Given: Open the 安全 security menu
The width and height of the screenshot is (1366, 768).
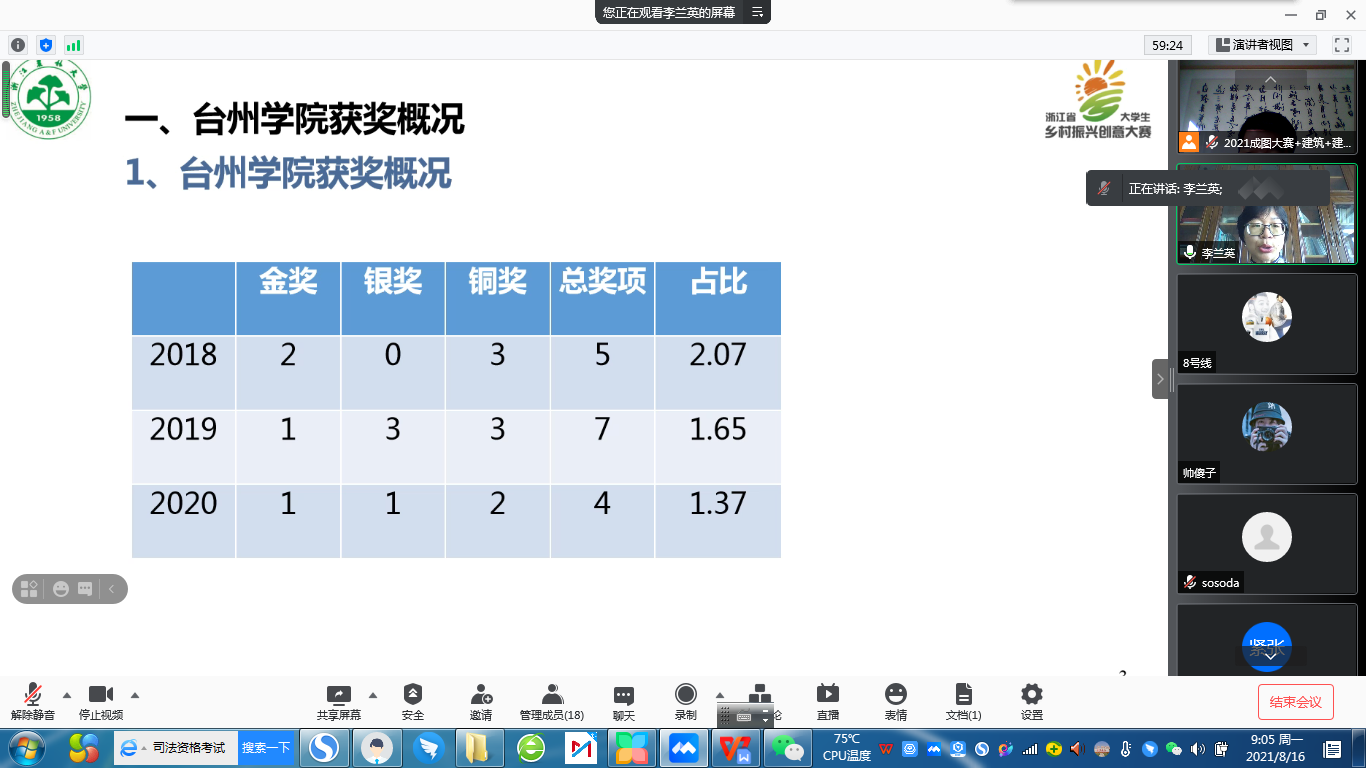Looking at the screenshot, I should 412,701.
